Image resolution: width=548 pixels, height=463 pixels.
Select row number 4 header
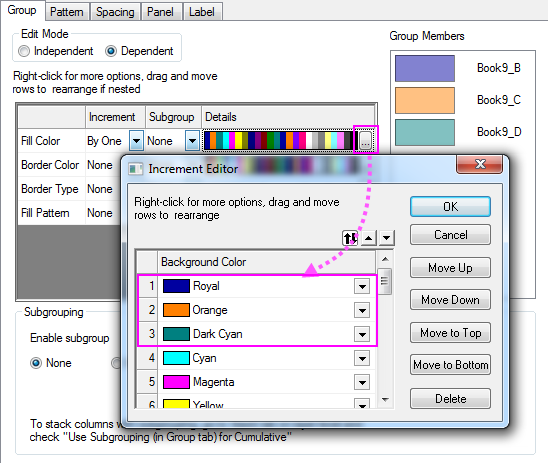click(147, 358)
